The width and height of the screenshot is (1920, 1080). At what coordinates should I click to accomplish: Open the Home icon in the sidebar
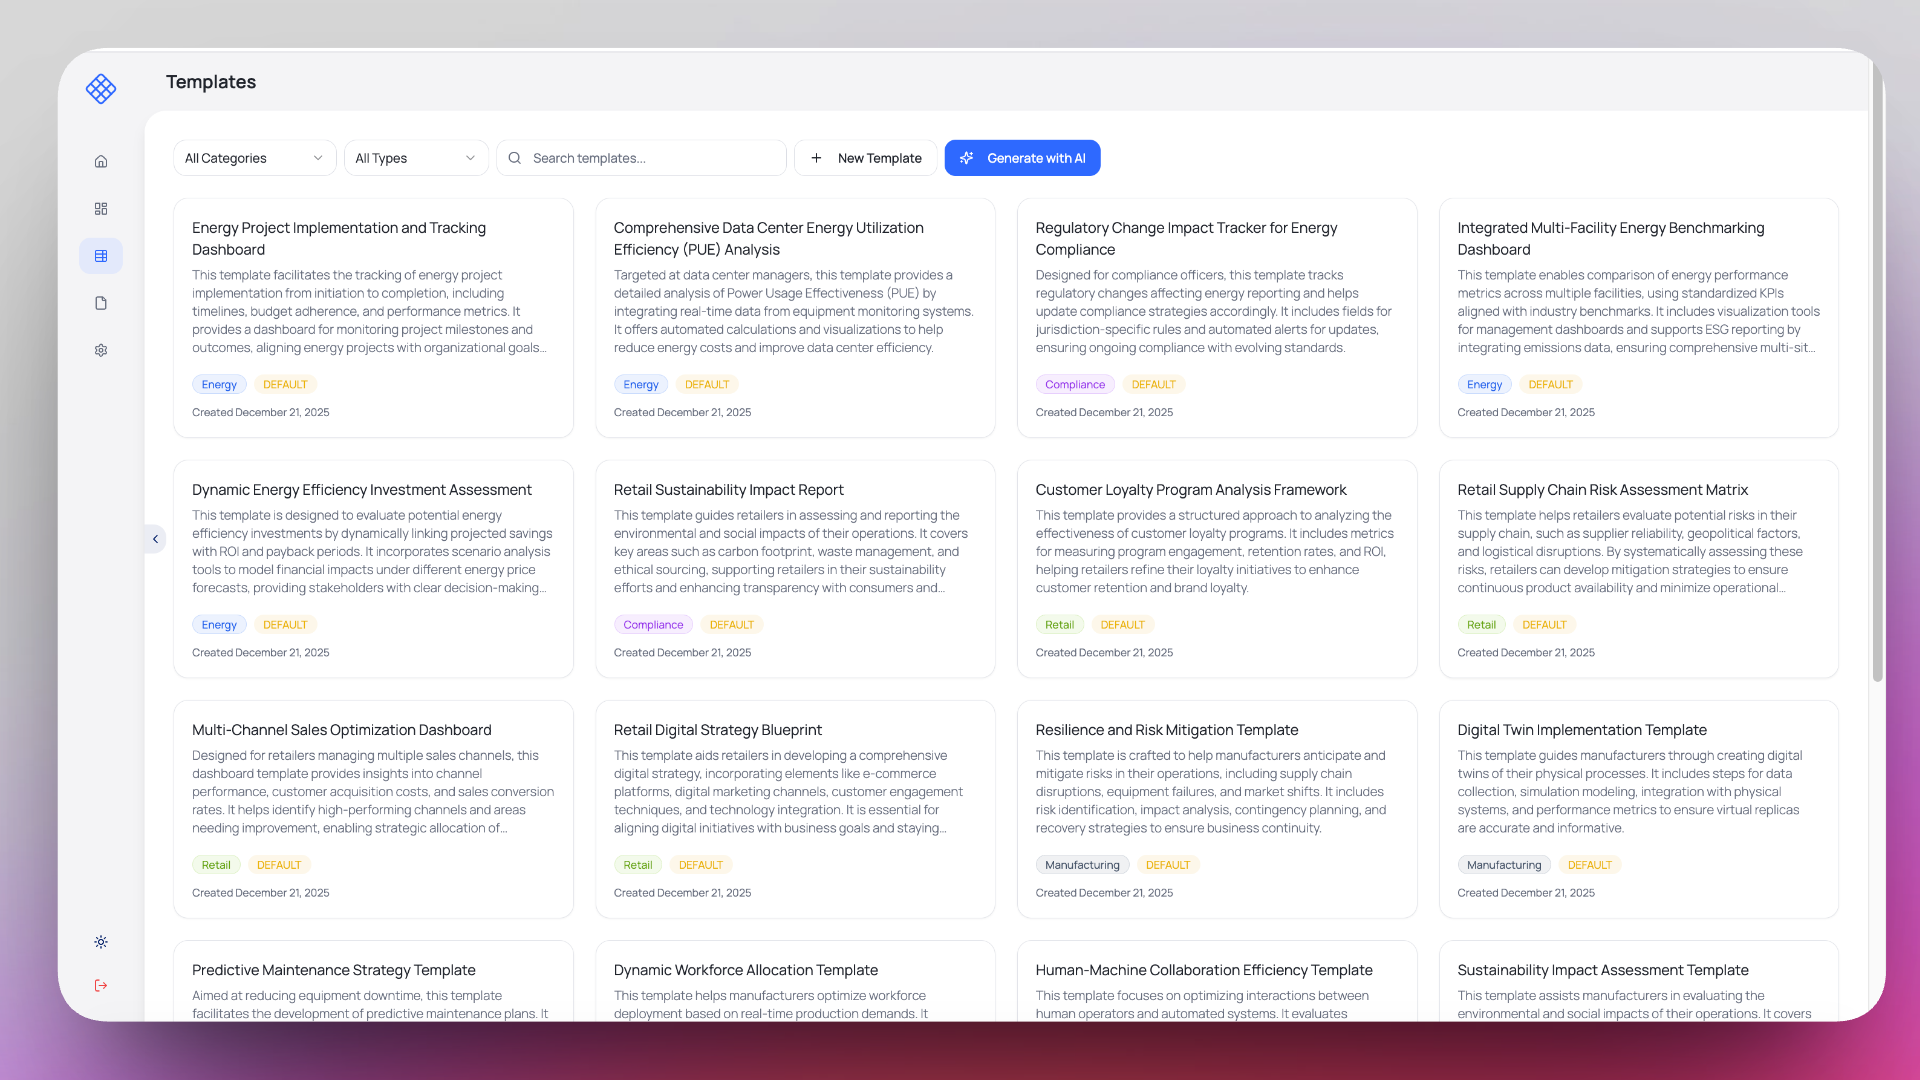[100, 160]
